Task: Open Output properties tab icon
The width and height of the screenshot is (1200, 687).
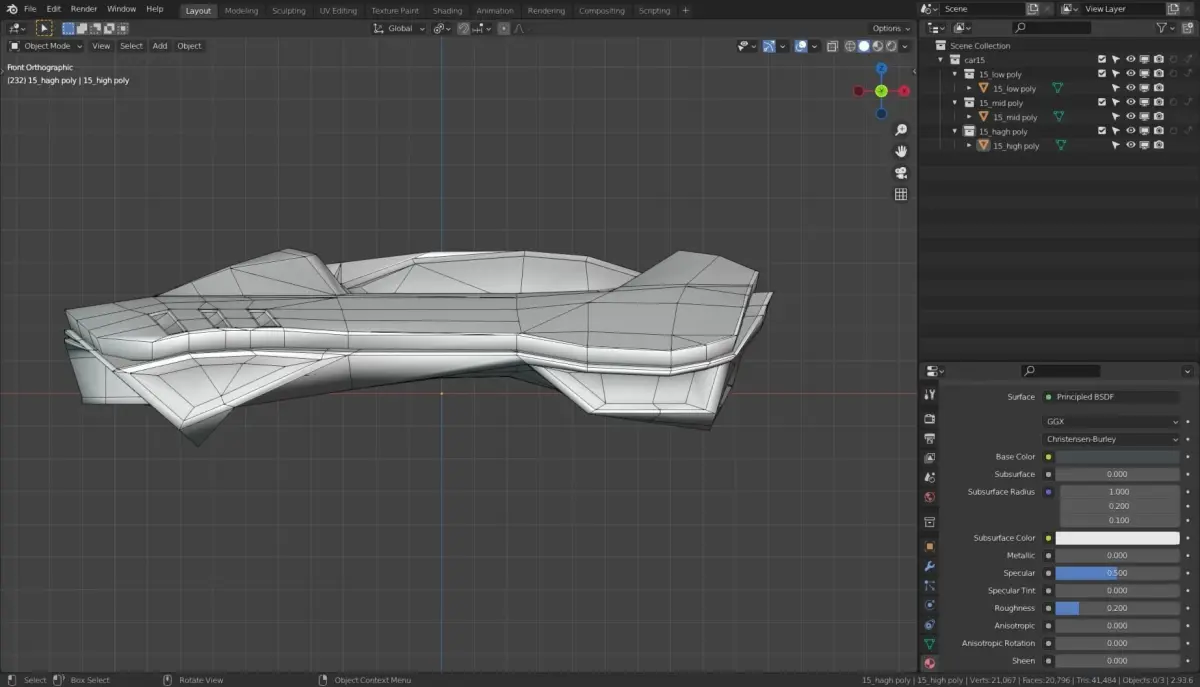Action: (x=930, y=439)
